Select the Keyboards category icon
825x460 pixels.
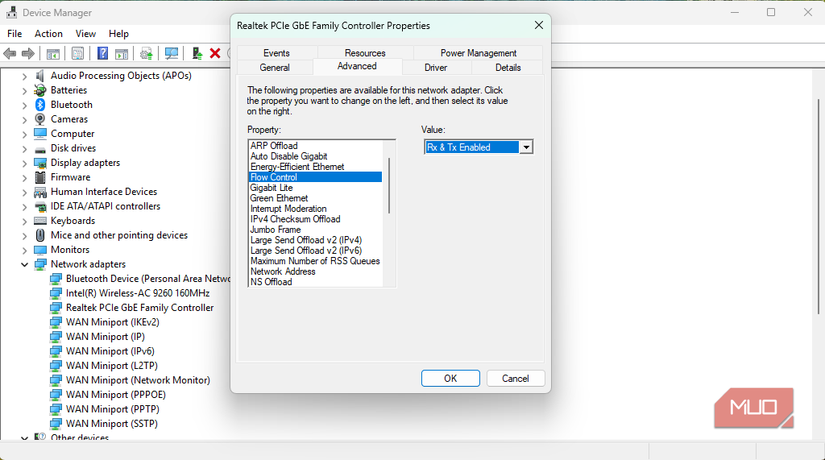click(40, 221)
